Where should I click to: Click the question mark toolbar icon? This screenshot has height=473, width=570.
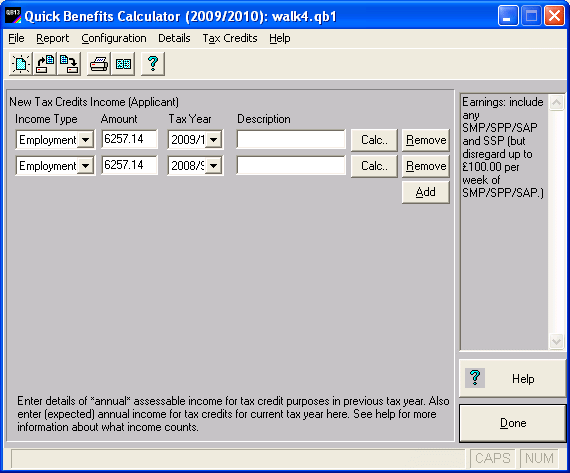click(x=153, y=64)
